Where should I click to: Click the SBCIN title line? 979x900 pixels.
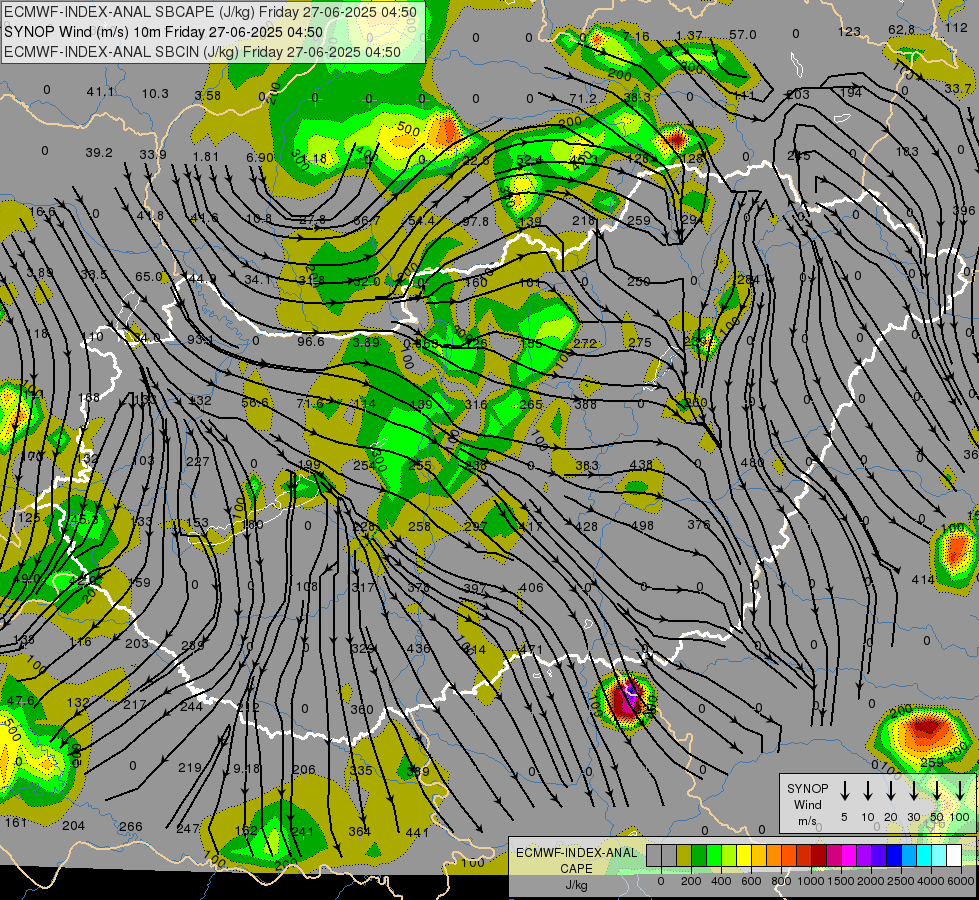tap(202, 52)
